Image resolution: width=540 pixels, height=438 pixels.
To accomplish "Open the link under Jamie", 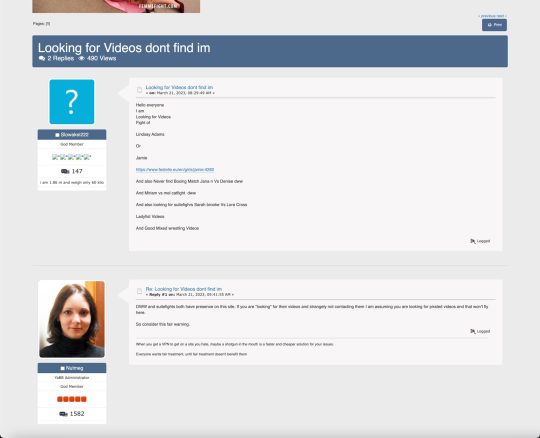I will tap(175, 170).
